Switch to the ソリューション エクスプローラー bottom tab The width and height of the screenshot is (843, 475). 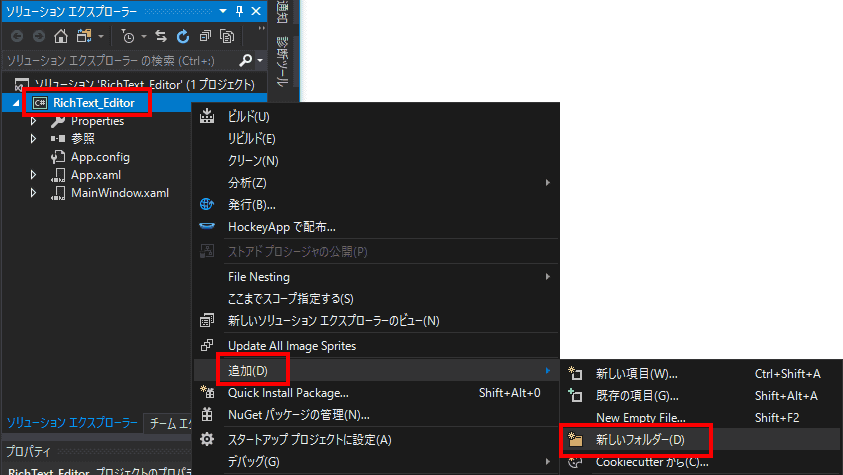coord(72,423)
